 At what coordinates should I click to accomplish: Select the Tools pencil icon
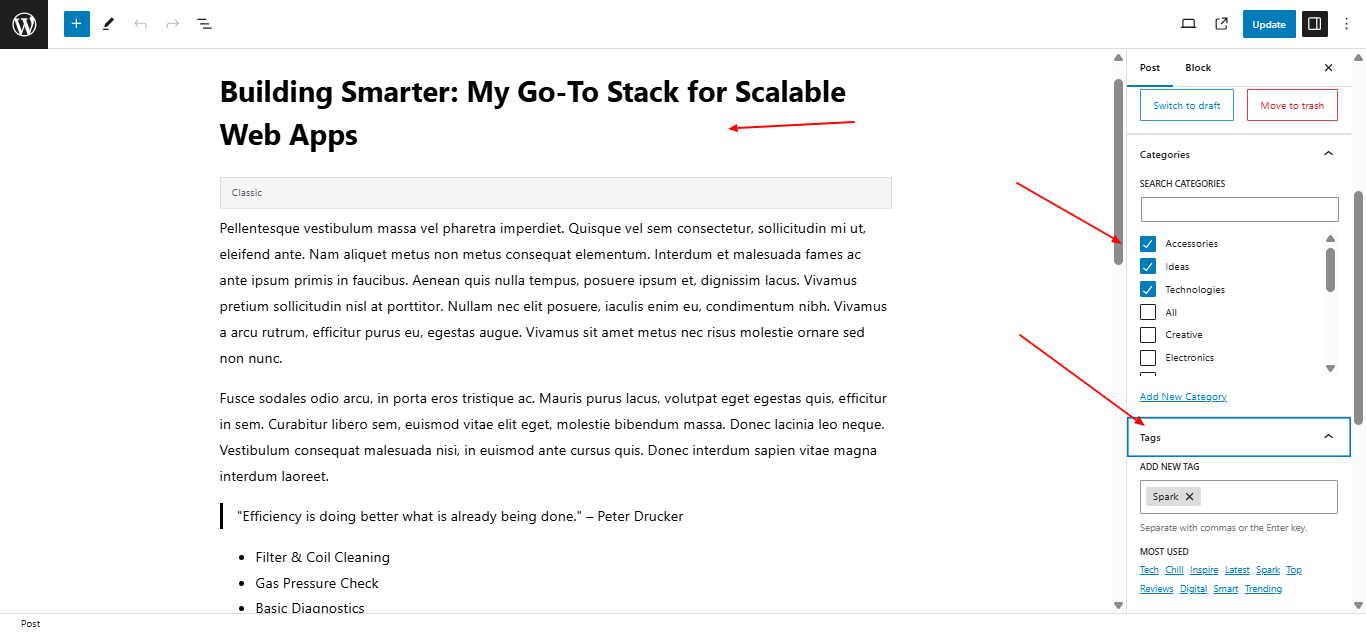[109, 24]
